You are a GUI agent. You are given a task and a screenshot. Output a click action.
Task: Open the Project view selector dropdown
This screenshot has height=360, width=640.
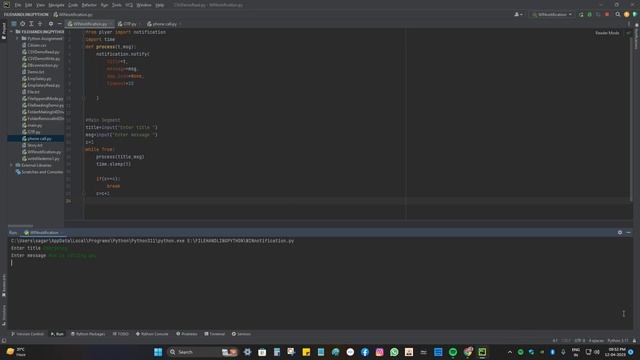coord(13,24)
